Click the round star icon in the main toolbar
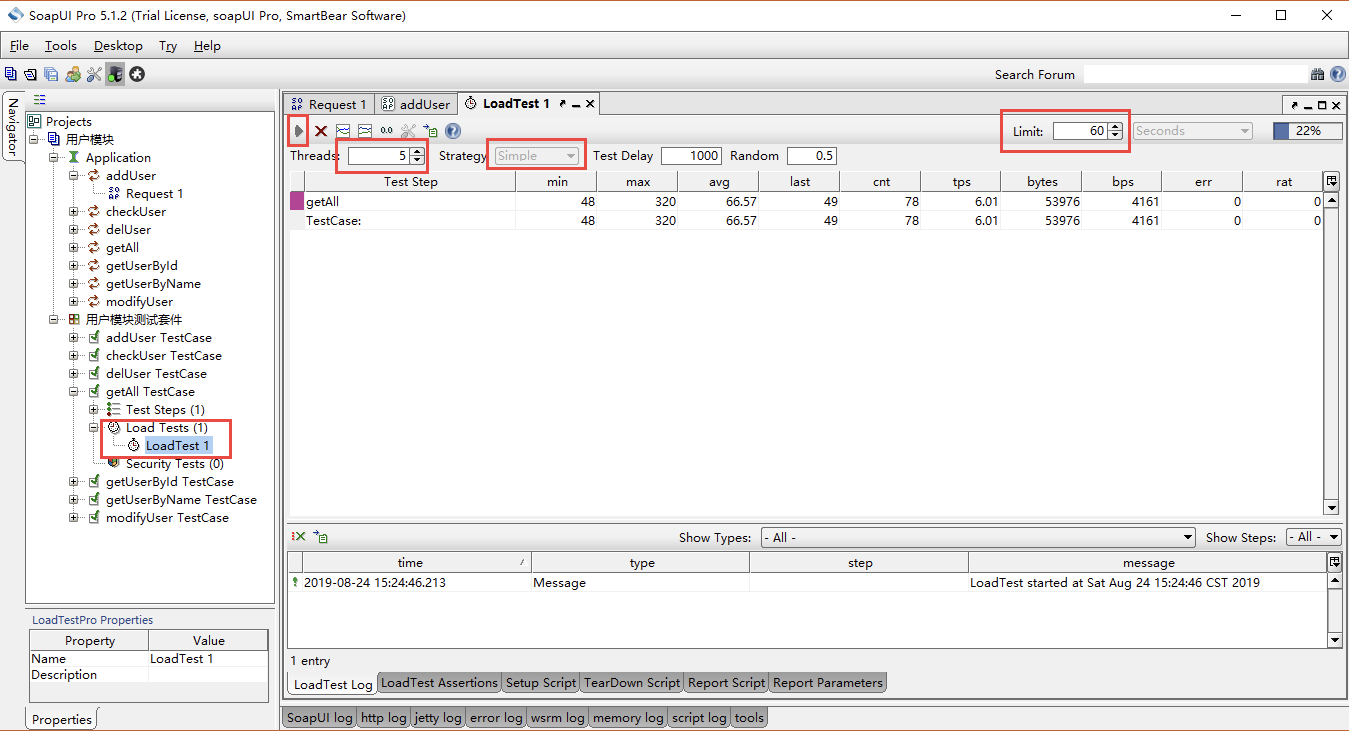Image resolution: width=1349 pixels, height=731 pixels. 137,74
